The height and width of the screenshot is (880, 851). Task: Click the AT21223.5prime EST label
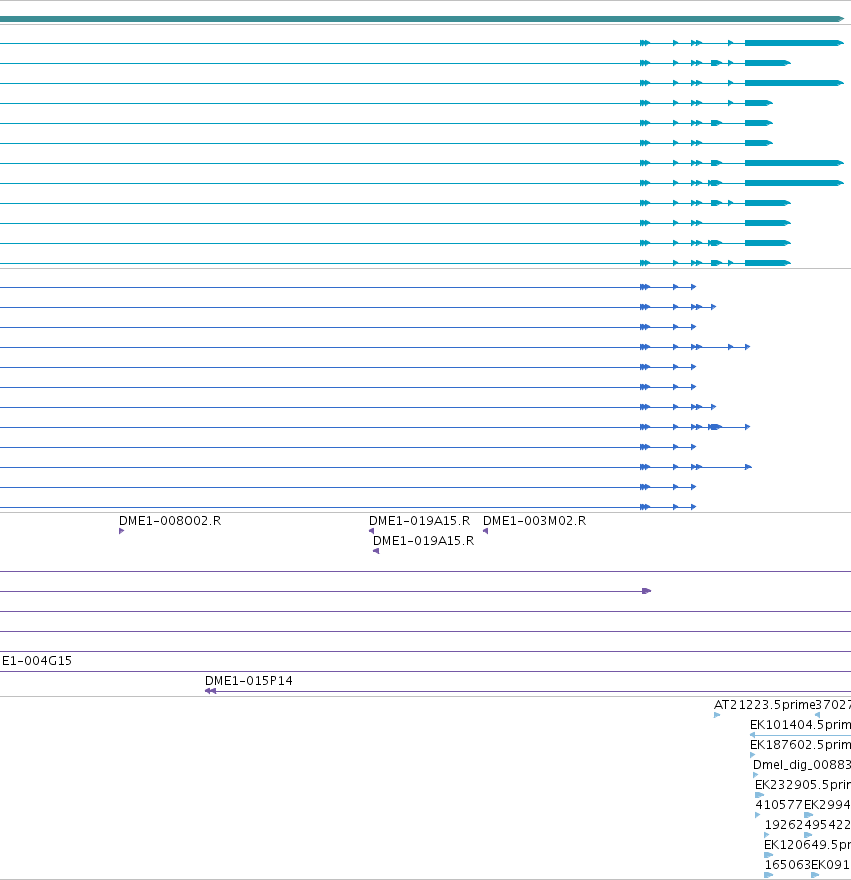(764, 705)
